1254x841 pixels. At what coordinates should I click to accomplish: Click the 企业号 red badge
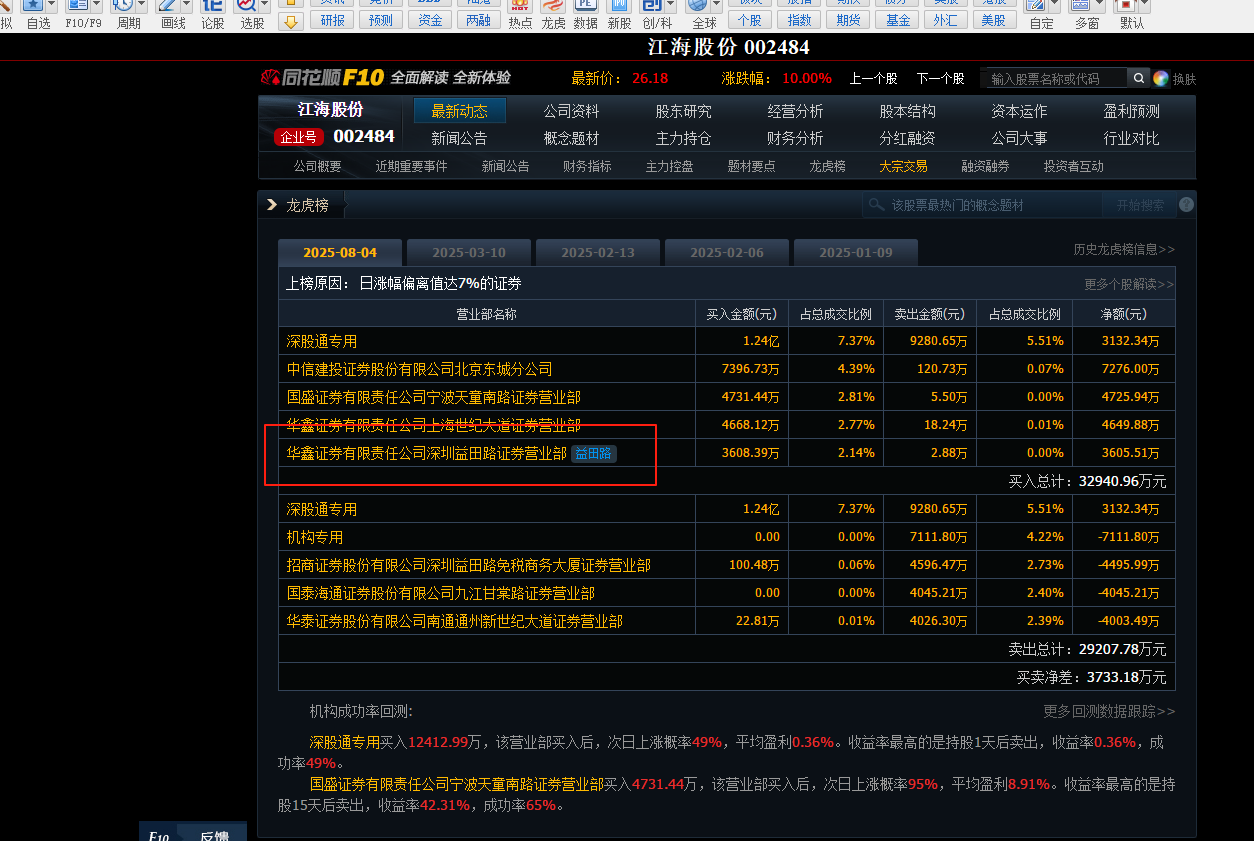tap(298, 137)
